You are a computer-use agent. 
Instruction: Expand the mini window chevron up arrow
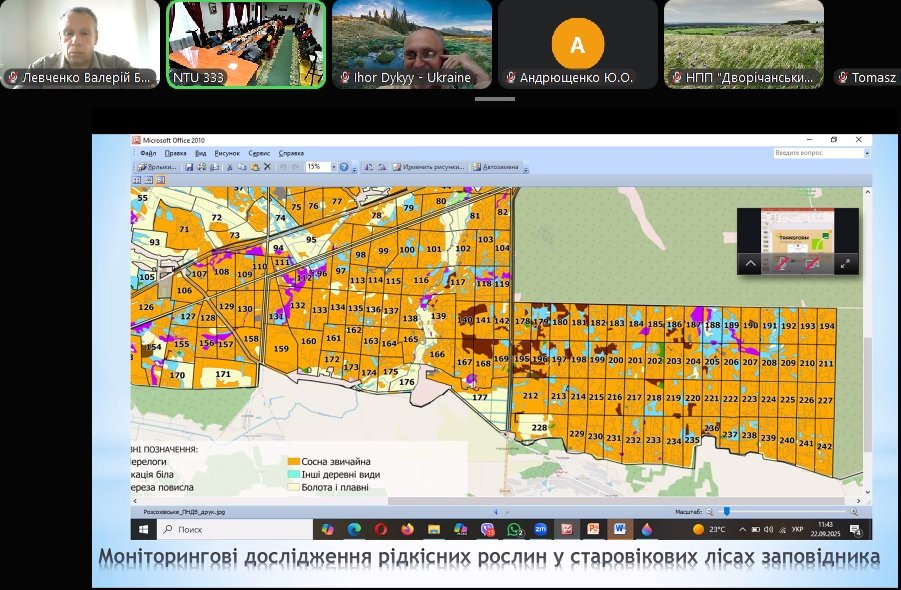click(750, 264)
